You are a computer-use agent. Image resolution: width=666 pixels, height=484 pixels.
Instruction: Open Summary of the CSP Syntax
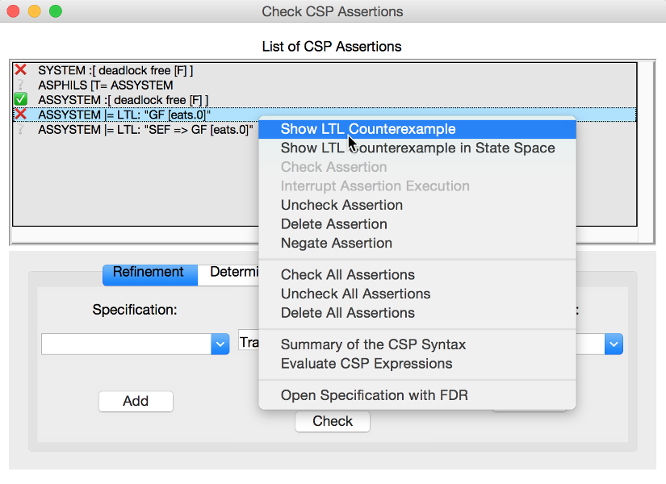pos(373,345)
